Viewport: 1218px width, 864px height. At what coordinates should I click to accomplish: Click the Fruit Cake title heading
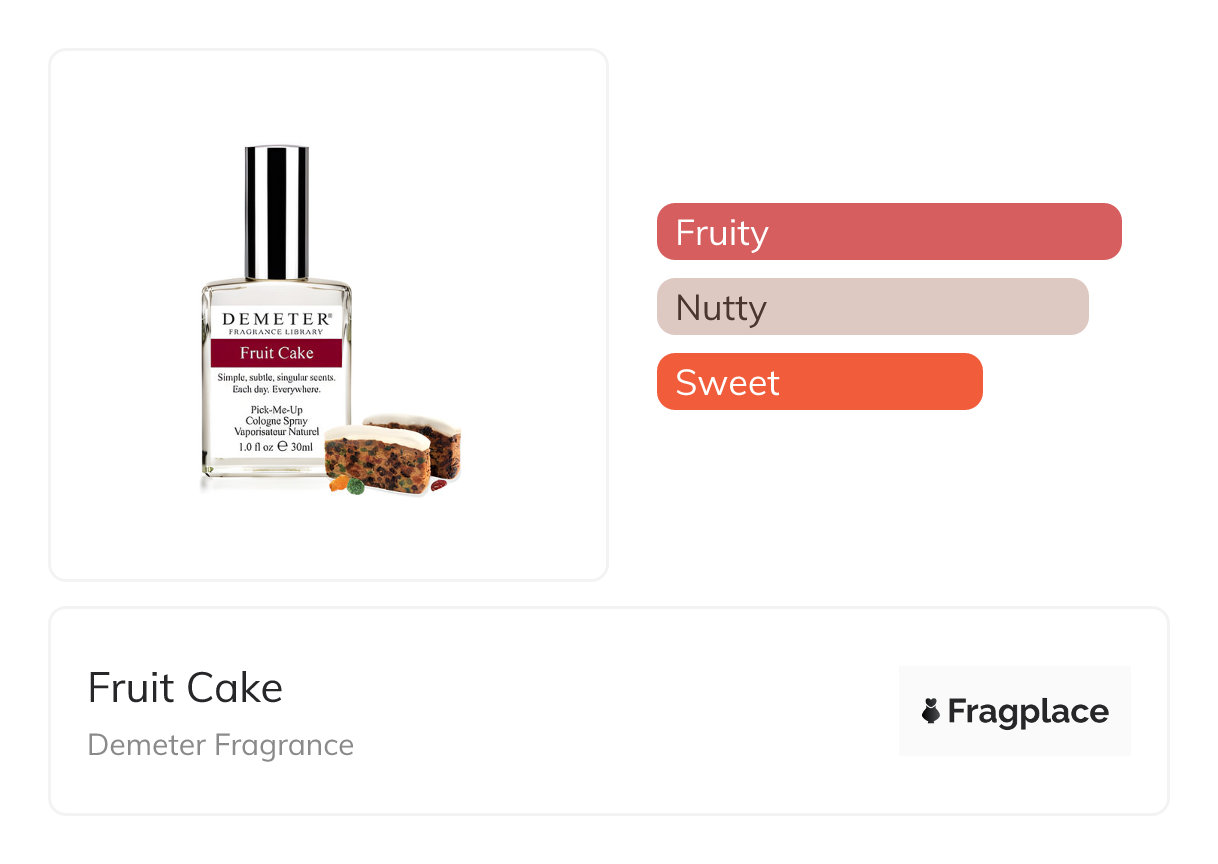tap(185, 688)
